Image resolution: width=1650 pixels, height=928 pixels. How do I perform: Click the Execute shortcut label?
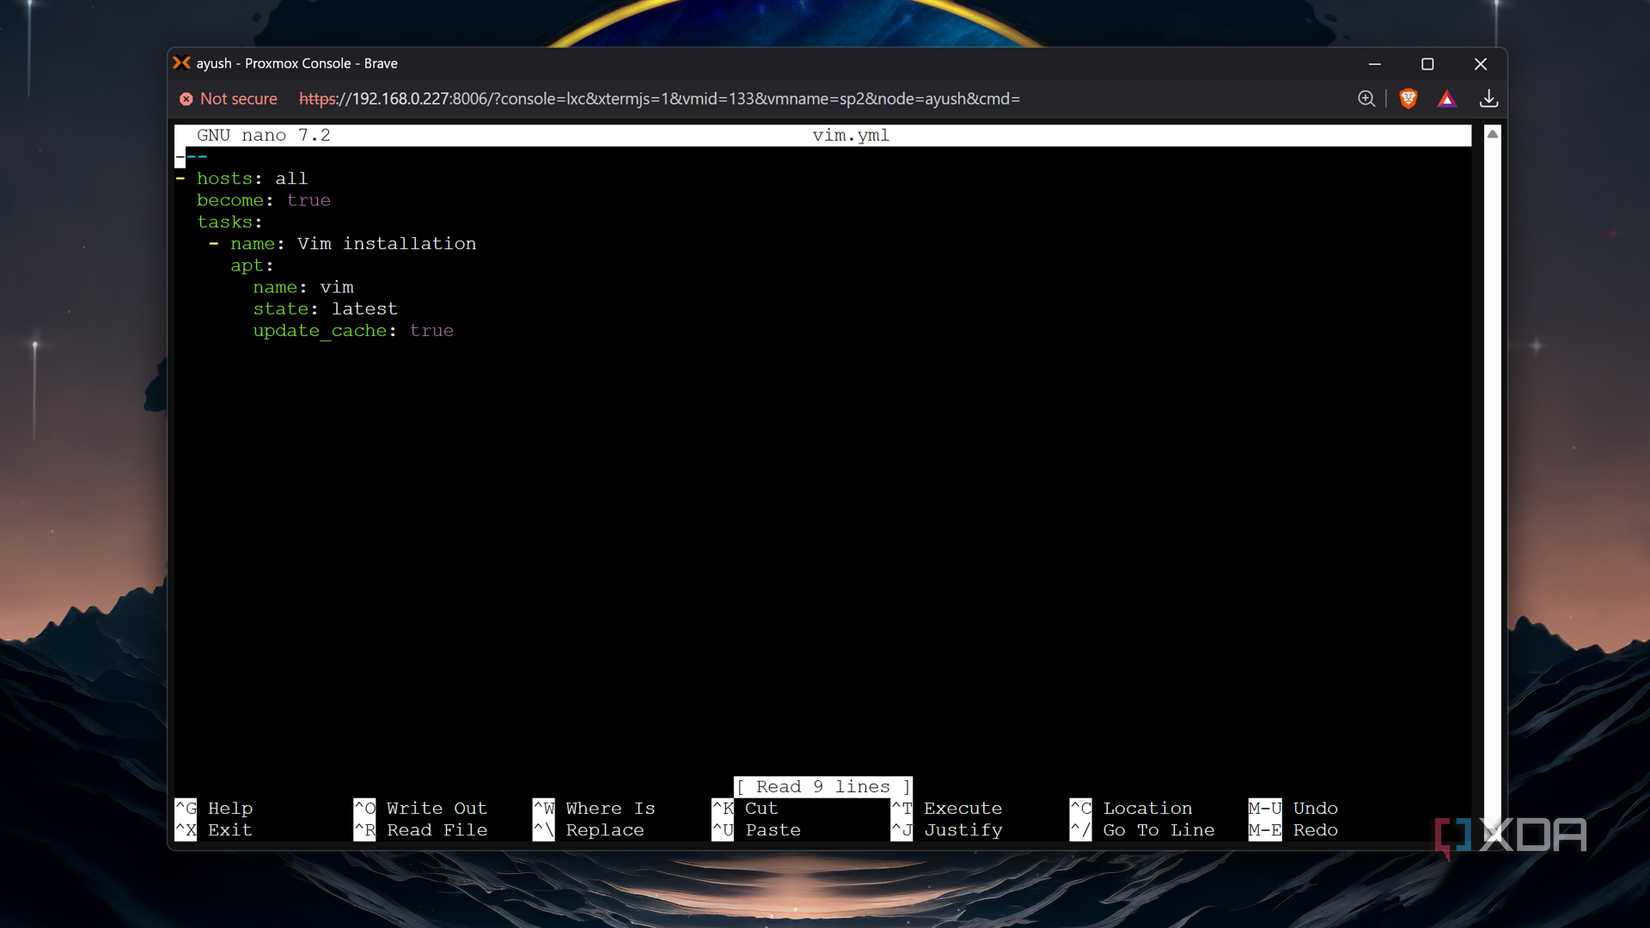963,808
